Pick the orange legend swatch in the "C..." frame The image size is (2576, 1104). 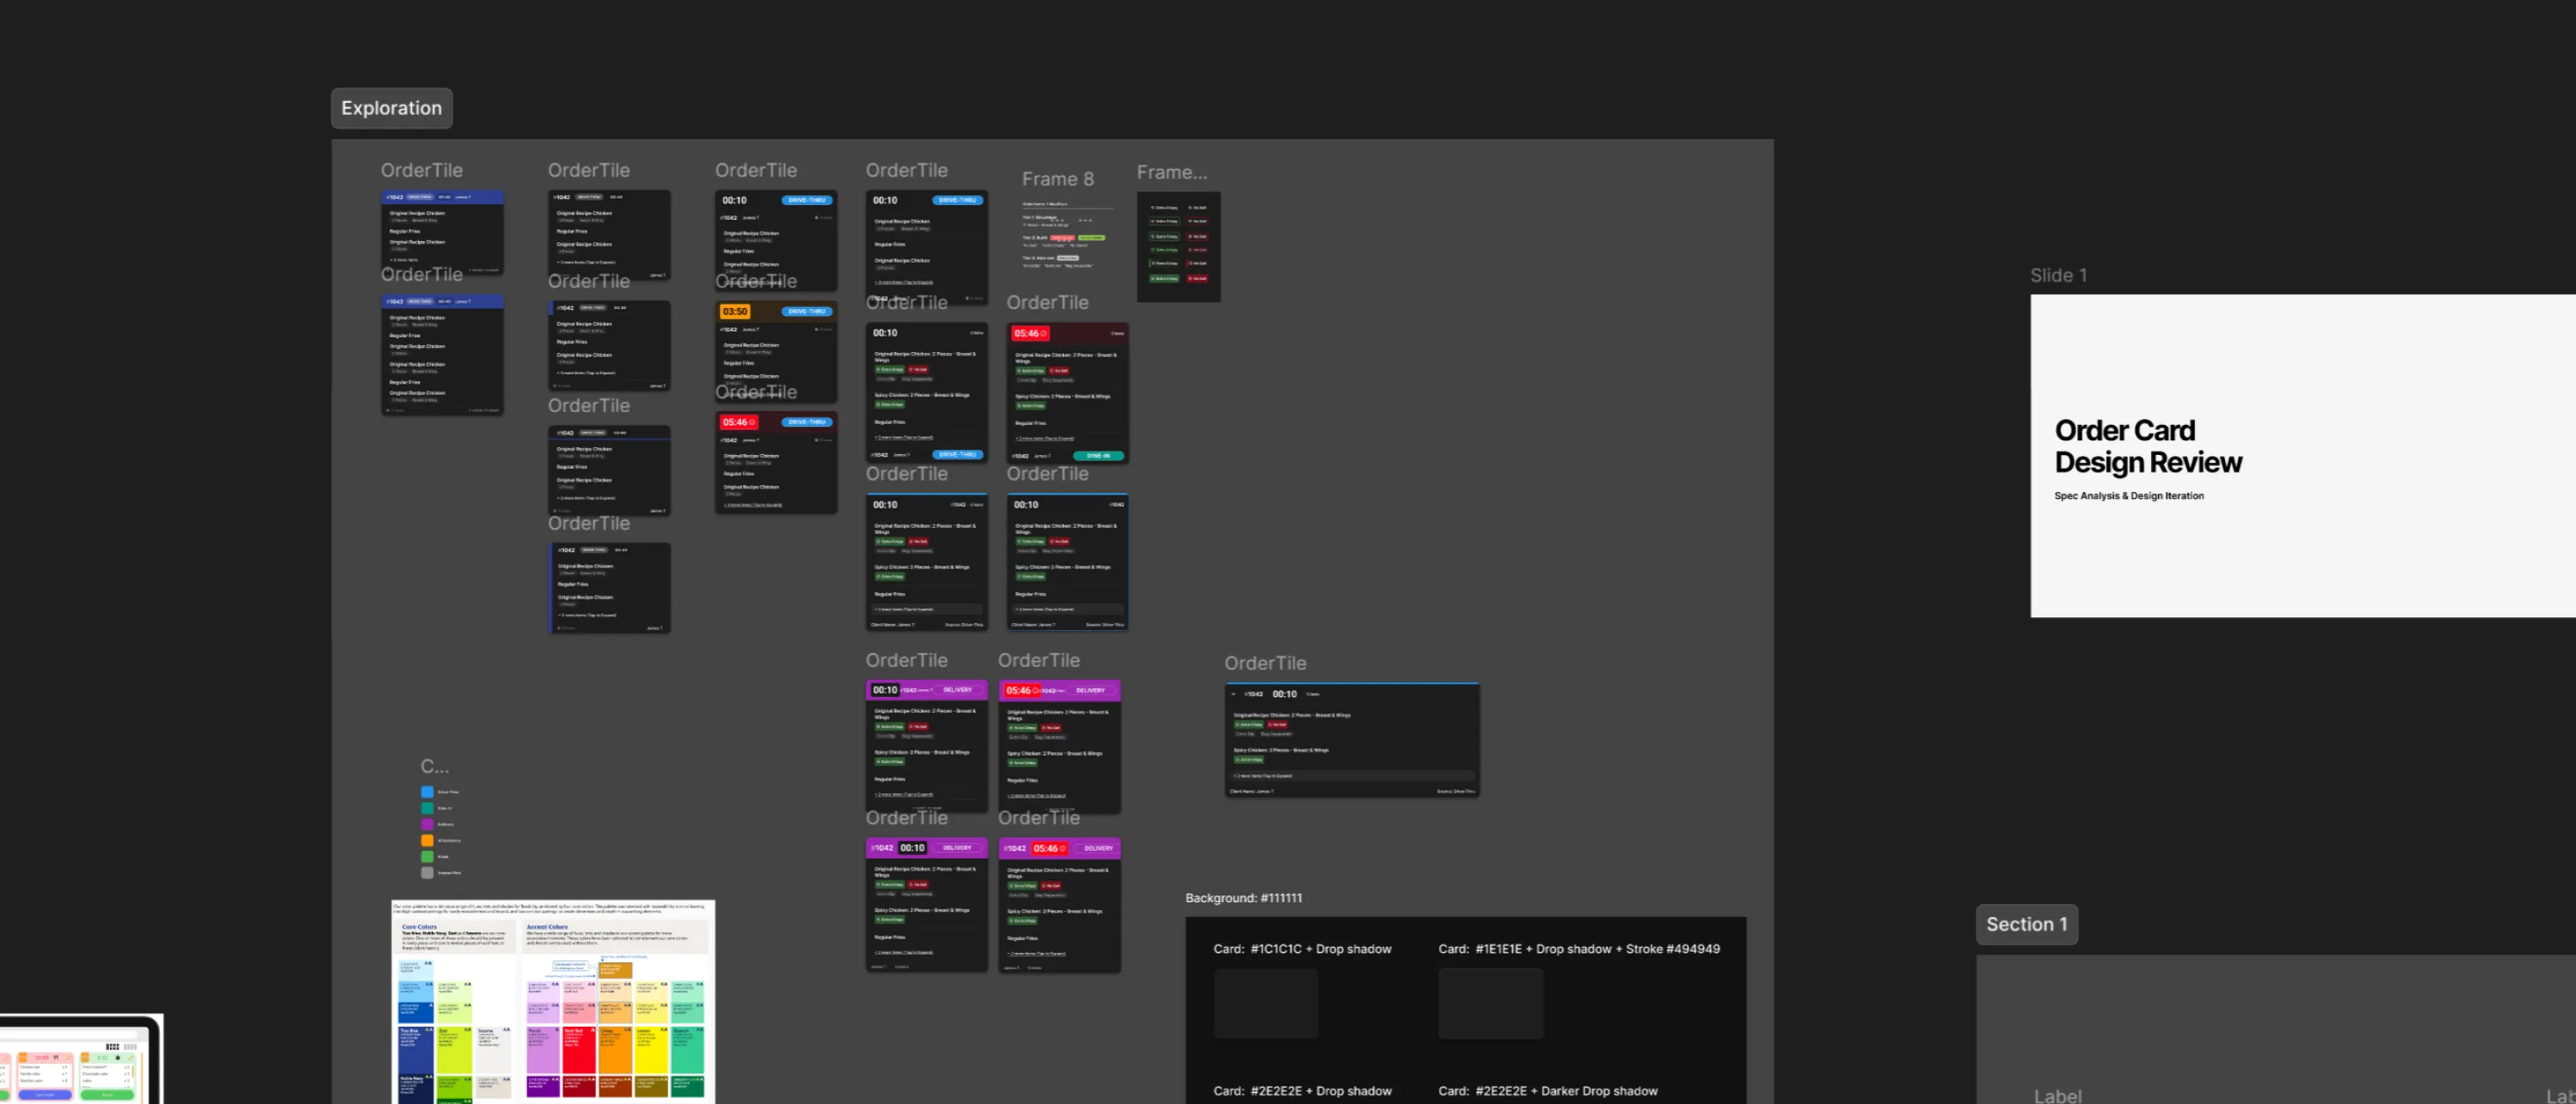click(x=427, y=840)
